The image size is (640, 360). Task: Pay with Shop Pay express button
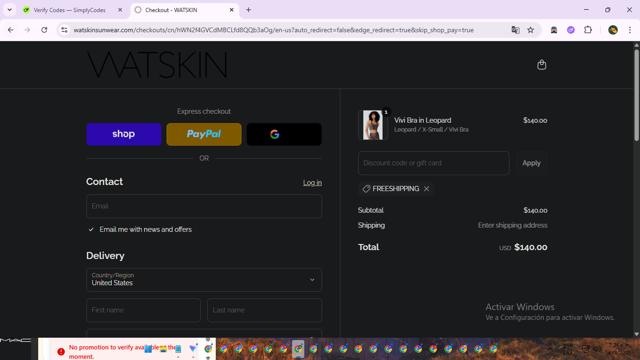pos(124,134)
